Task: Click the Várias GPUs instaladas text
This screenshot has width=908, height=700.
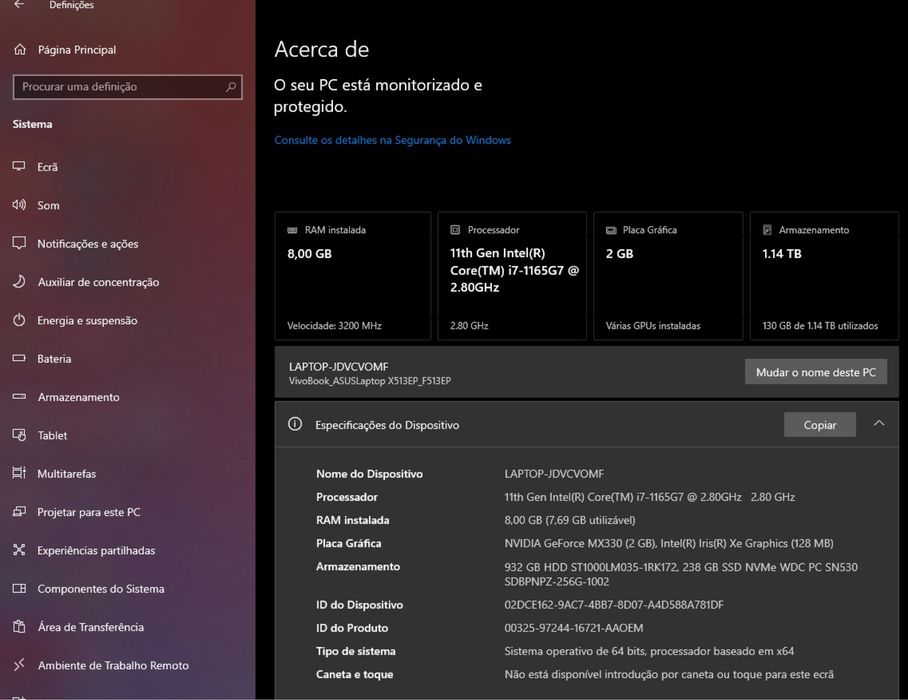Action: coord(653,325)
